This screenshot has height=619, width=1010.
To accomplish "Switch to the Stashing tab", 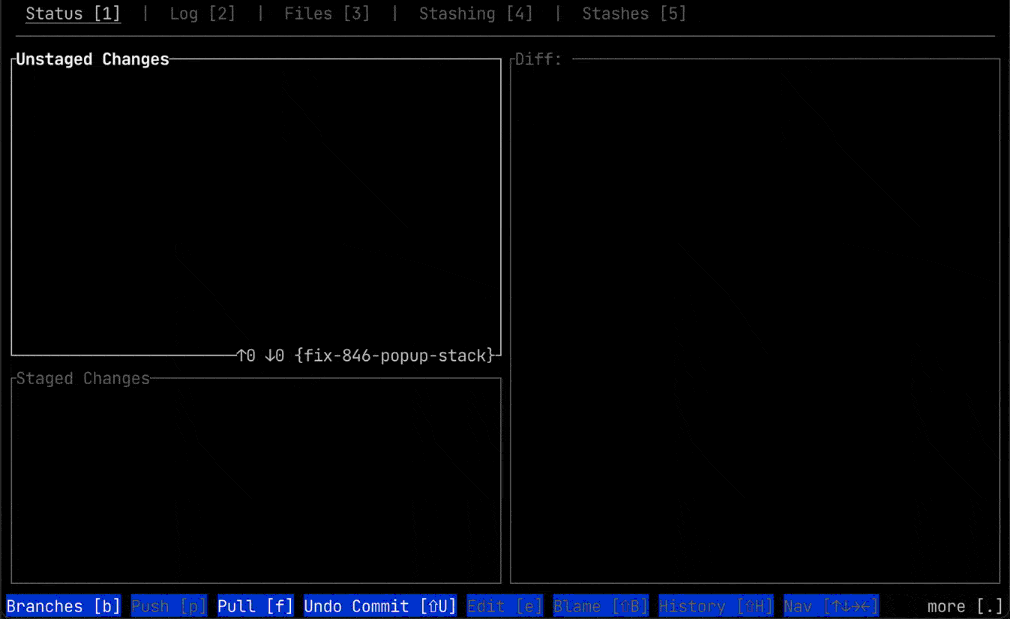I will click(x=476, y=13).
